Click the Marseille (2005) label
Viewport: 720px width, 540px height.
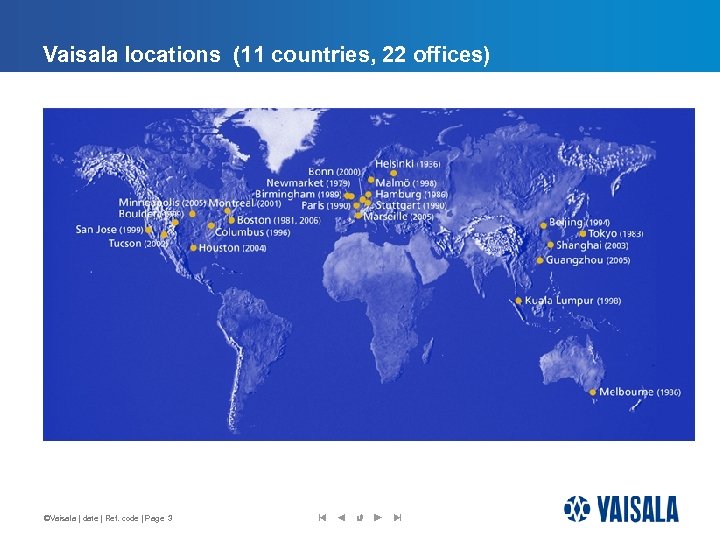pyautogui.click(x=399, y=216)
